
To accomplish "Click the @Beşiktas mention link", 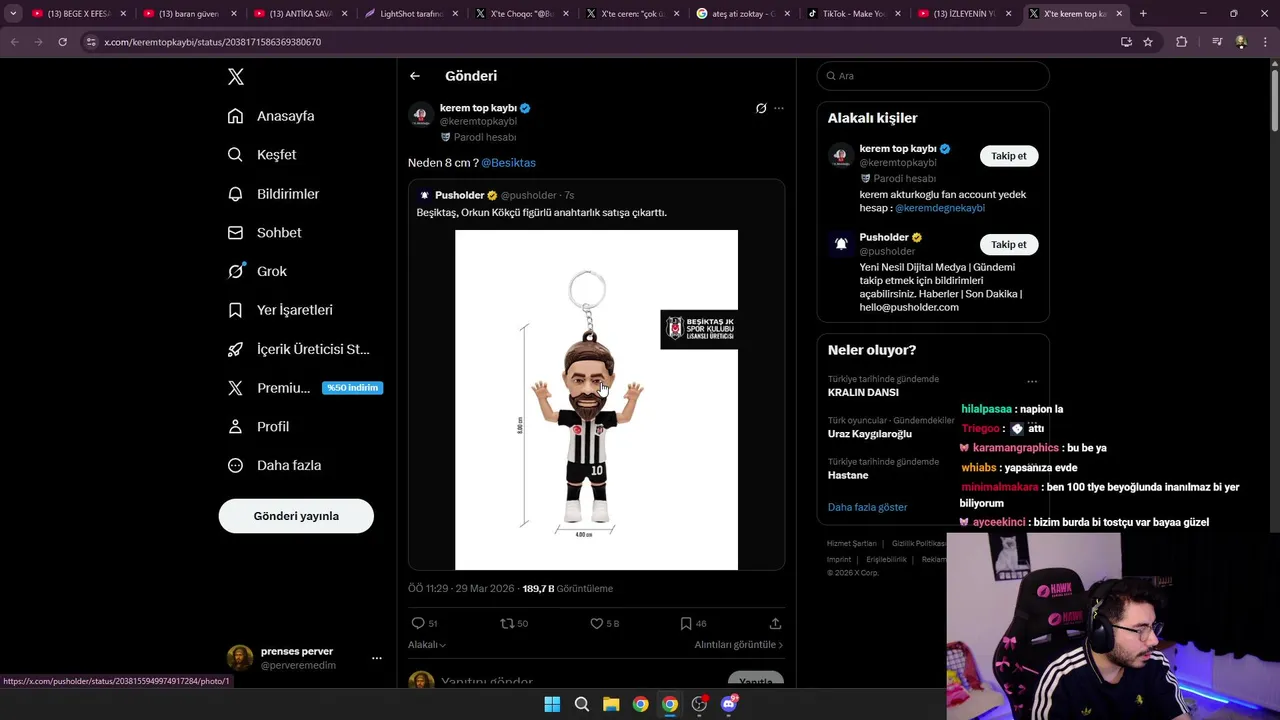I will click(508, 162).
